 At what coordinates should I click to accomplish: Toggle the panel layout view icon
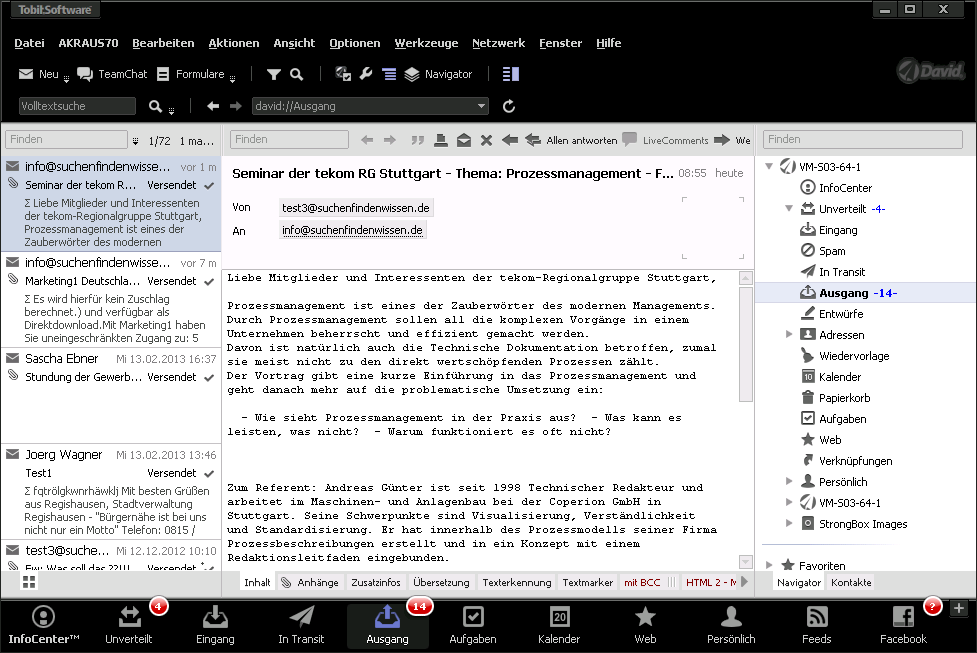tap(511, 74)
